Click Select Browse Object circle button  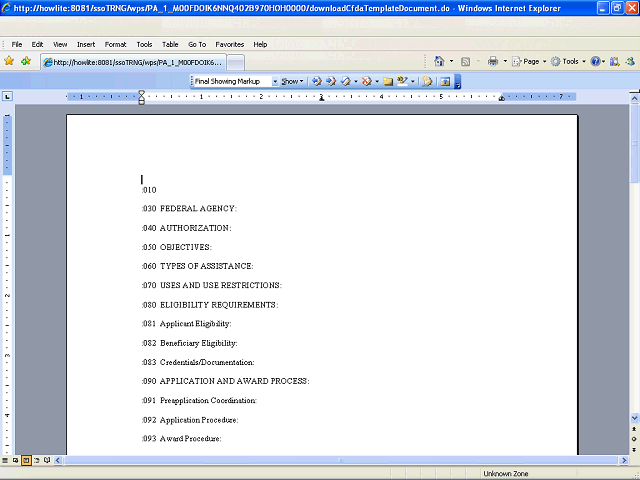coord(634,439)
